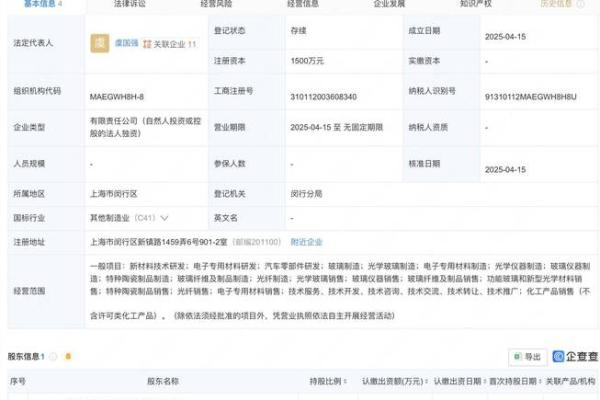
Task: Open the 关联企业 11 link
Action: point(174,44)
